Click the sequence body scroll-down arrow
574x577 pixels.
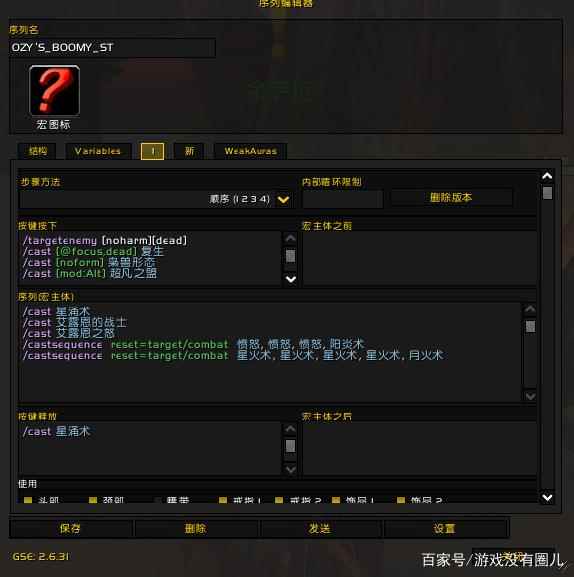tap(530, 396)
